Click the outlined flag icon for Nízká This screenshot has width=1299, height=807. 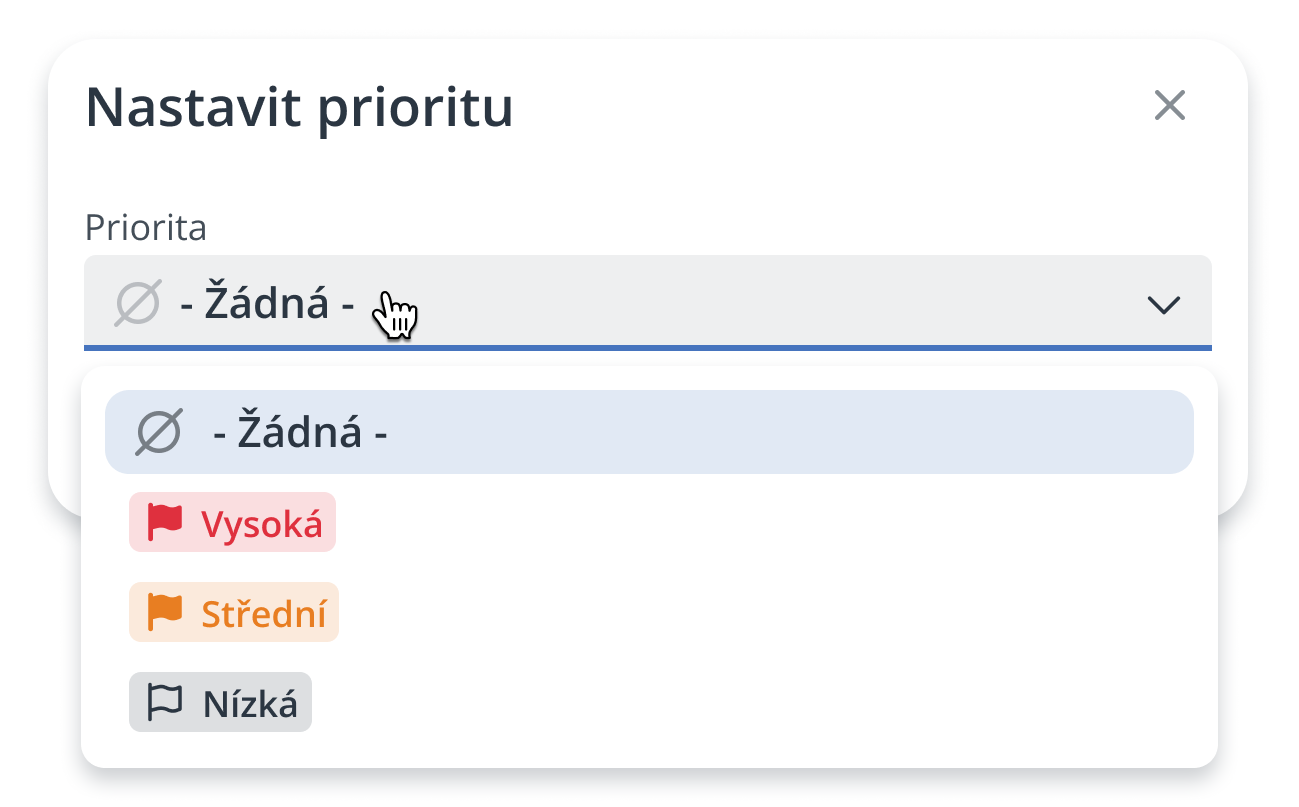165,702
